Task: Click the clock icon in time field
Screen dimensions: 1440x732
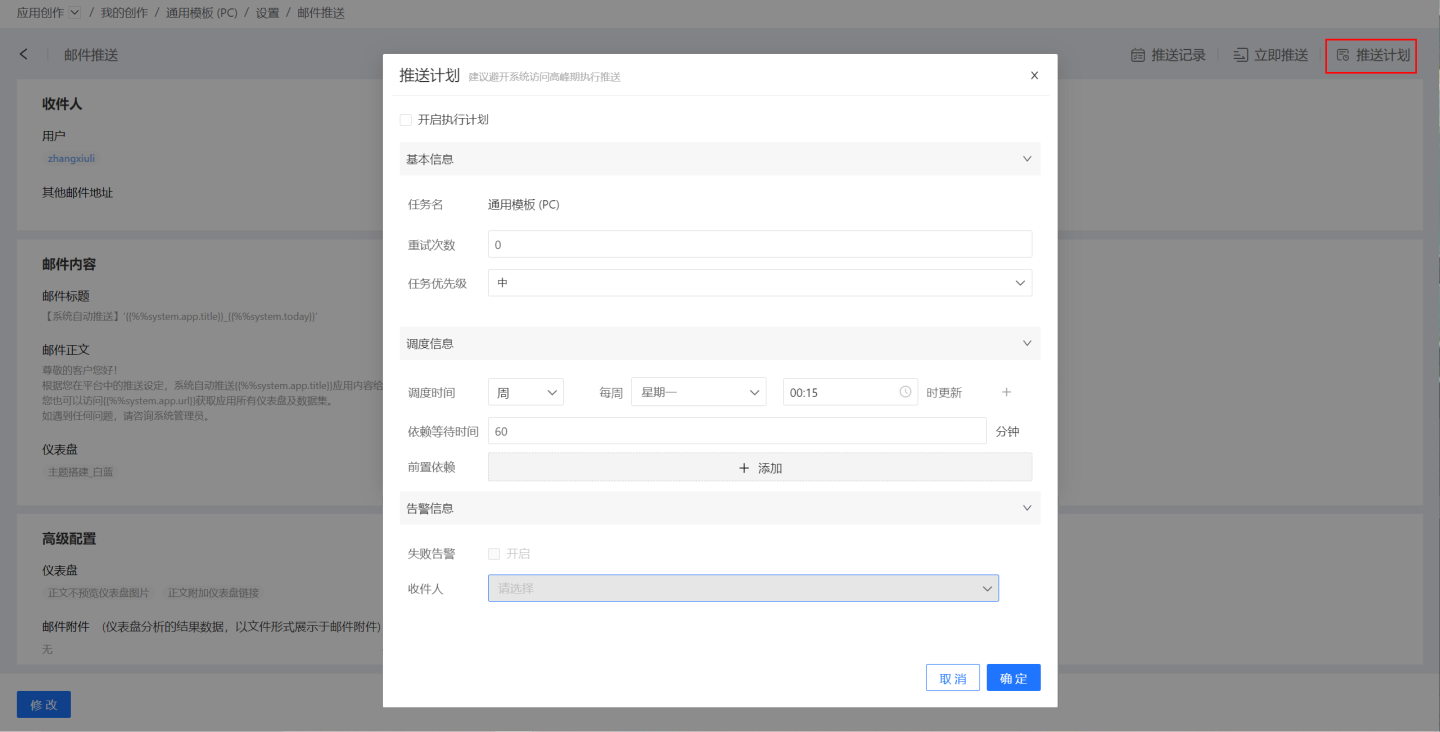Action: tap(905, 392)
